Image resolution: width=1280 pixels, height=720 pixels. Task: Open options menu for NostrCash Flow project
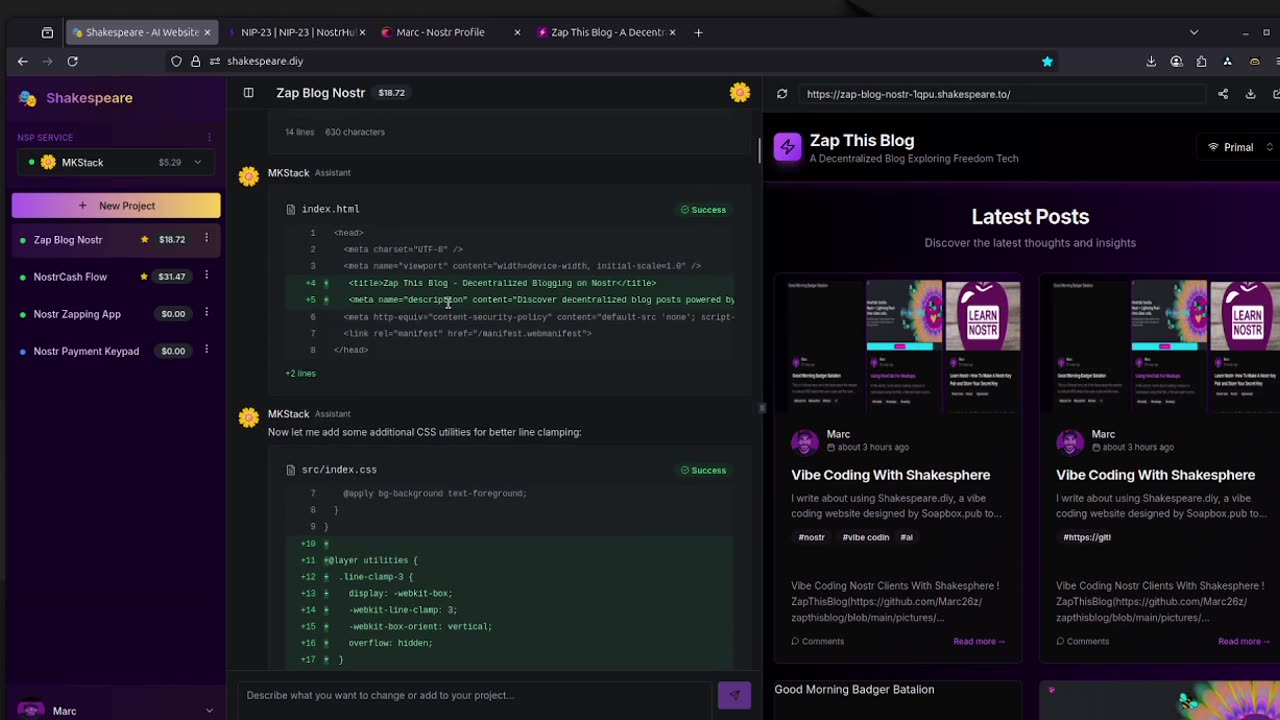(x=206, y=276)
